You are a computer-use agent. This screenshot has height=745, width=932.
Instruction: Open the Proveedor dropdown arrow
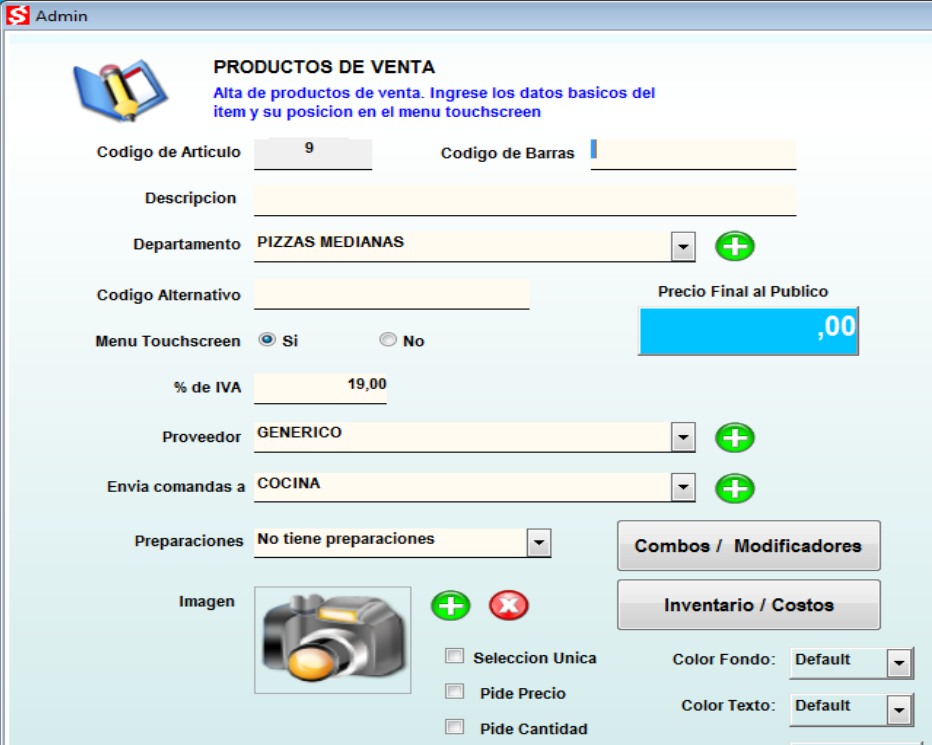(x=683, y=438)
